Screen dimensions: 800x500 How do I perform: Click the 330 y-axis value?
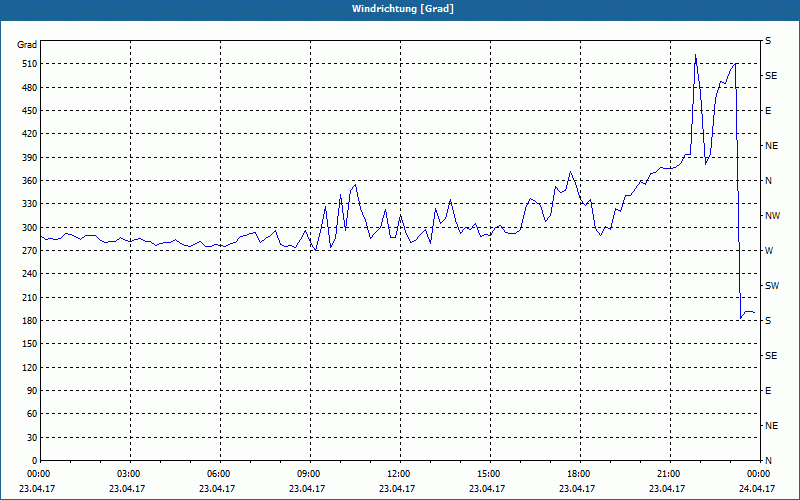[29, 204]
